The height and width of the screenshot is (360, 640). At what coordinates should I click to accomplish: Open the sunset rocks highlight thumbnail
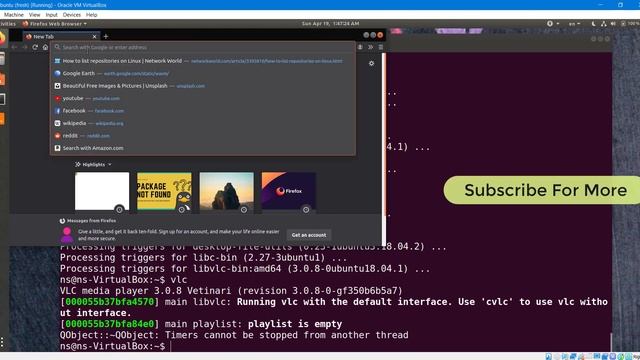tap(227, 191)
